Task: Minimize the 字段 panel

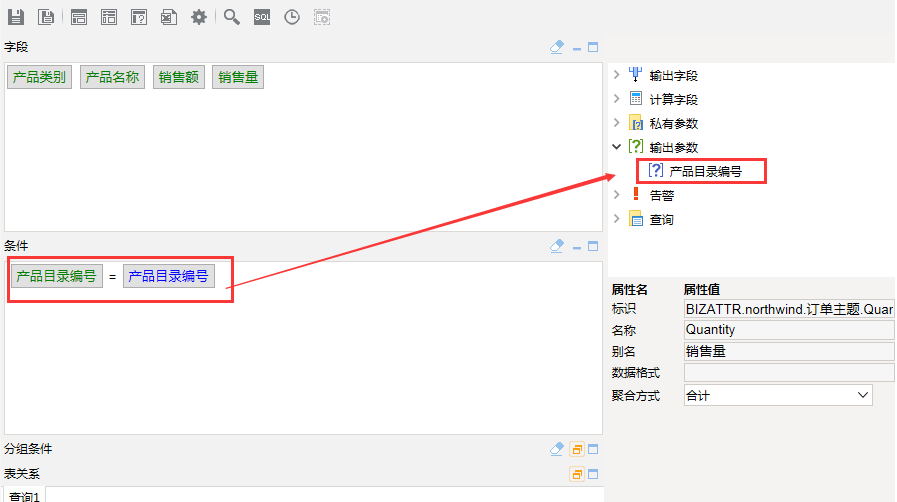Action: click(577, 48)
